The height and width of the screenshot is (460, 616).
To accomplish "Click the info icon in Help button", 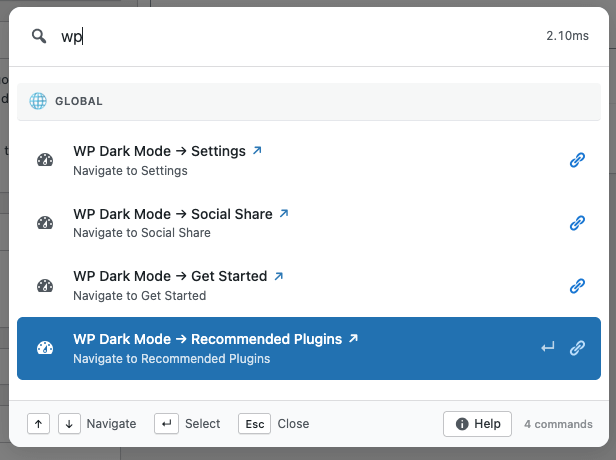I will [462, 424].
